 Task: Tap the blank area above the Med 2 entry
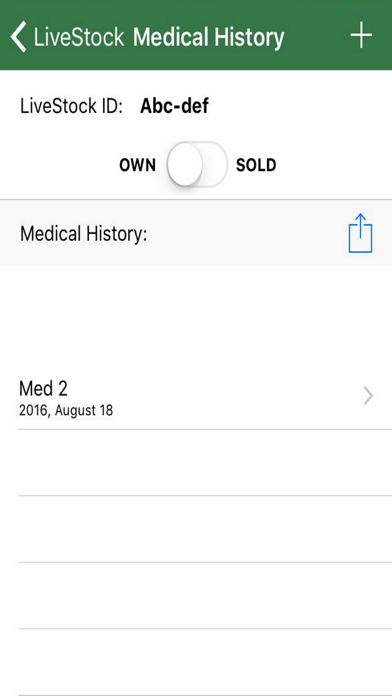click(x=196, y=315)
